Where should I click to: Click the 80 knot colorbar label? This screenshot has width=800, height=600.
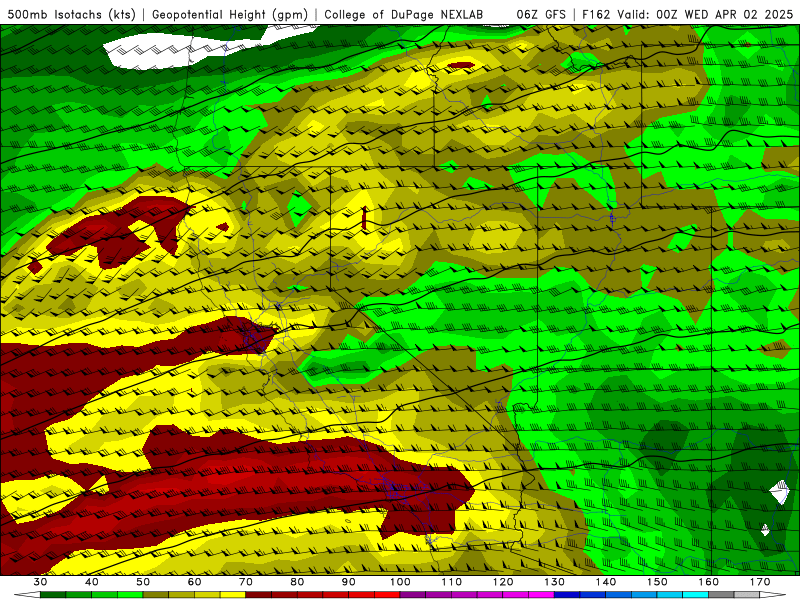pos(297,582)
